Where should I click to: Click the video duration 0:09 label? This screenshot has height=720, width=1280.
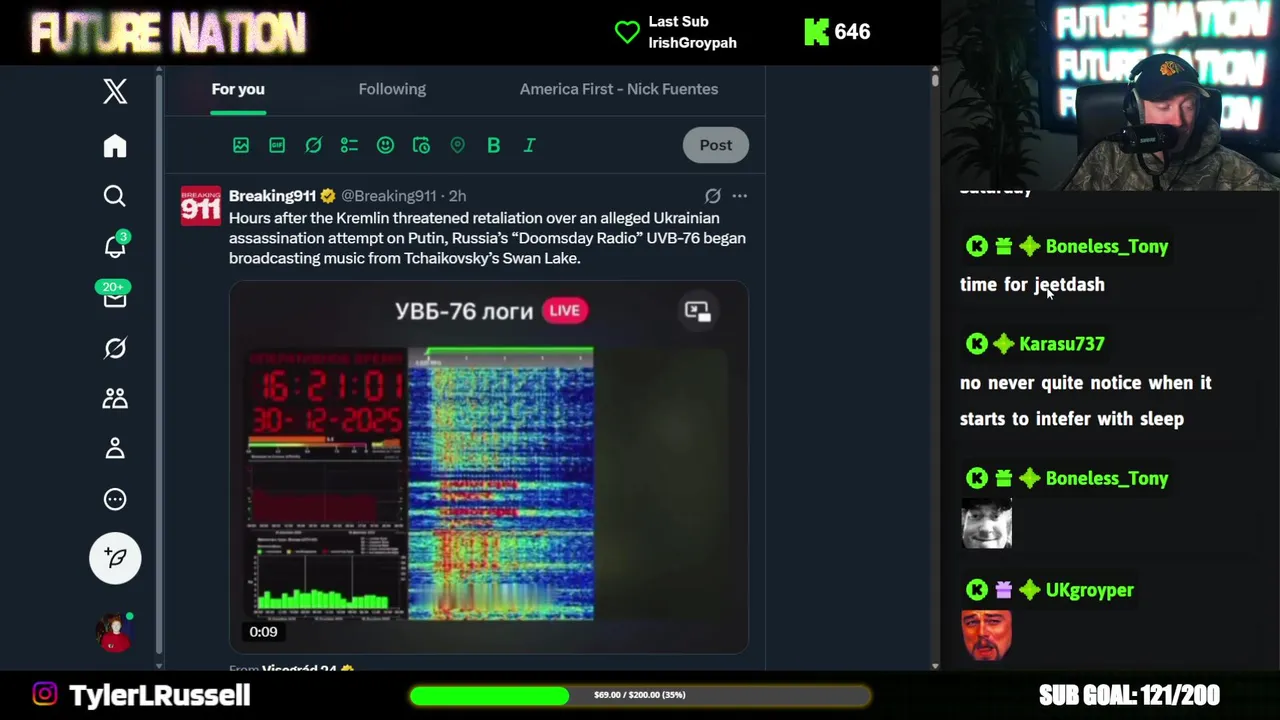point(263,632)
